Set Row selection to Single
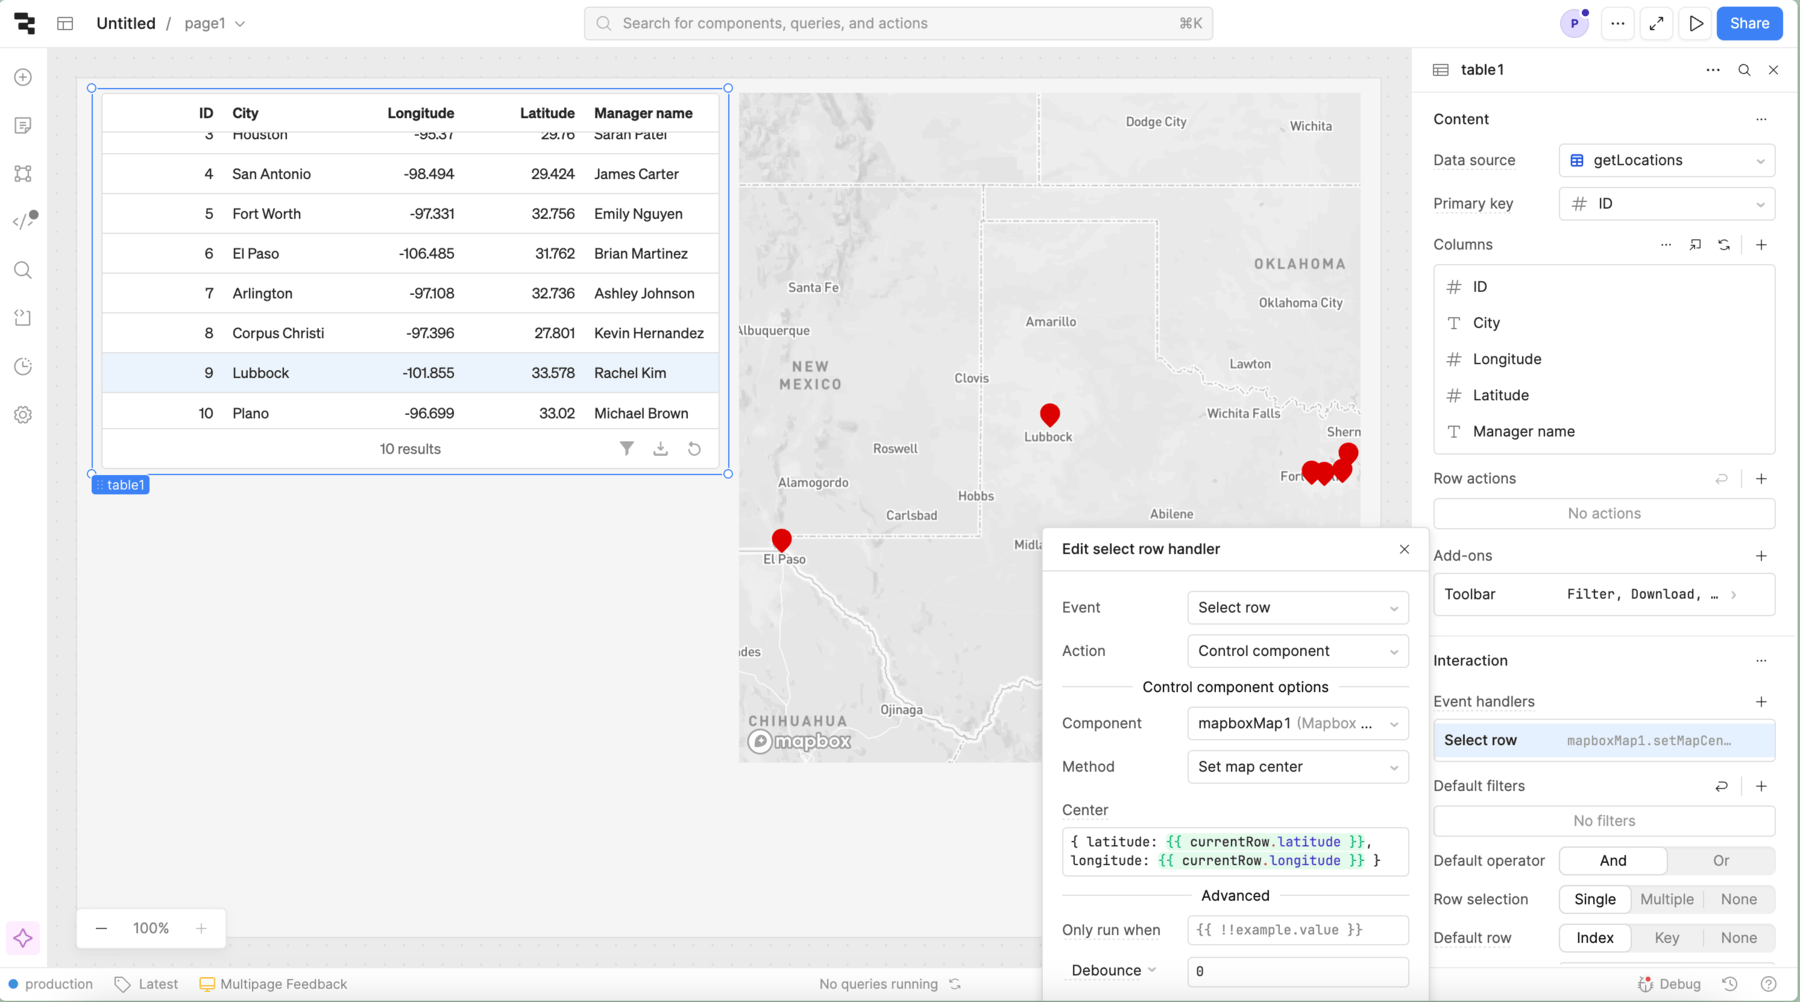Viewport: 1800px width, 1002px height. pos(1595,900)
